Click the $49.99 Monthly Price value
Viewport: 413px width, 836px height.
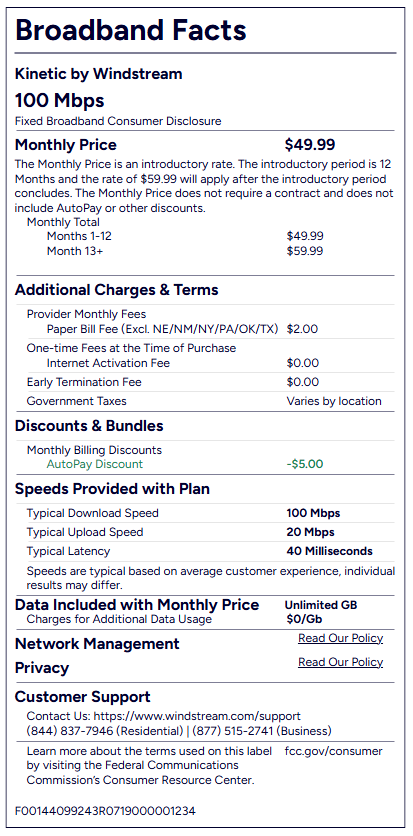click(310, 144)
